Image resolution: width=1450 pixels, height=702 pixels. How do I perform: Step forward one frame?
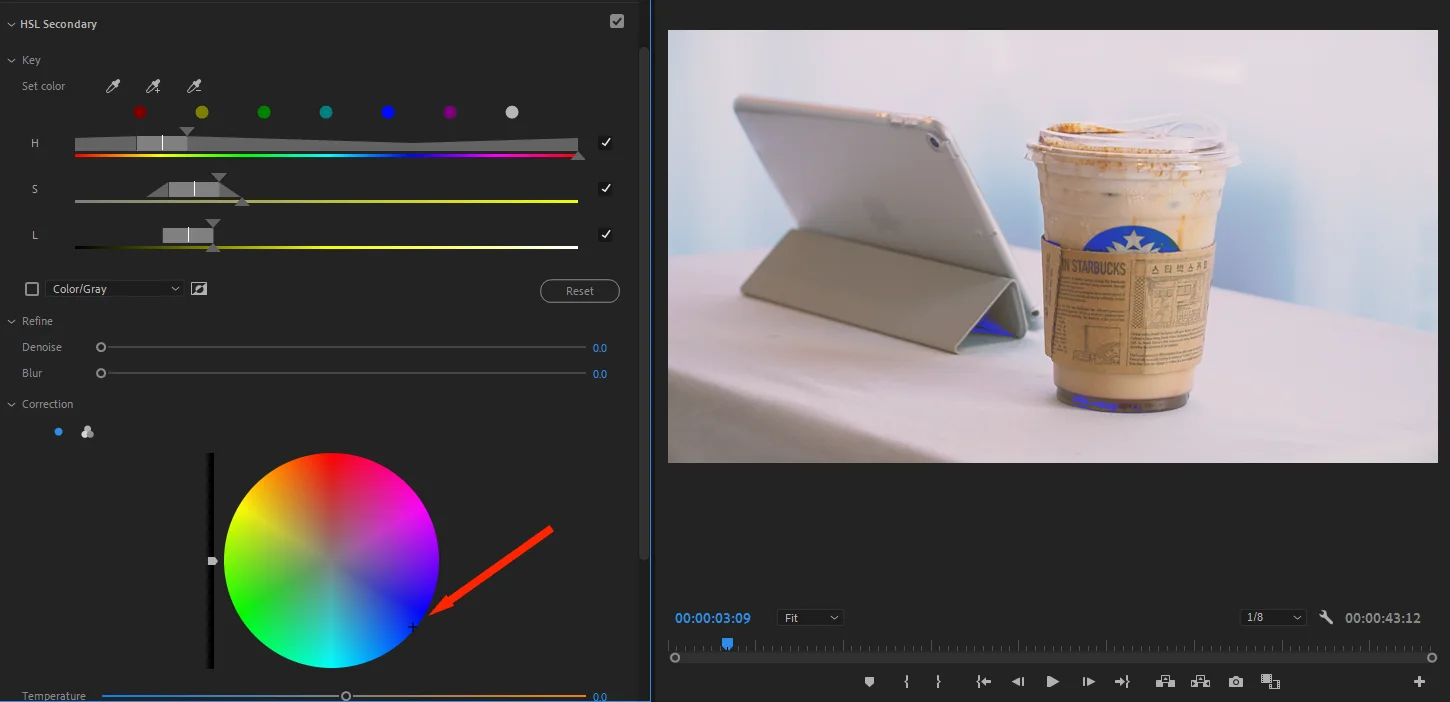tap(1088, 682)
